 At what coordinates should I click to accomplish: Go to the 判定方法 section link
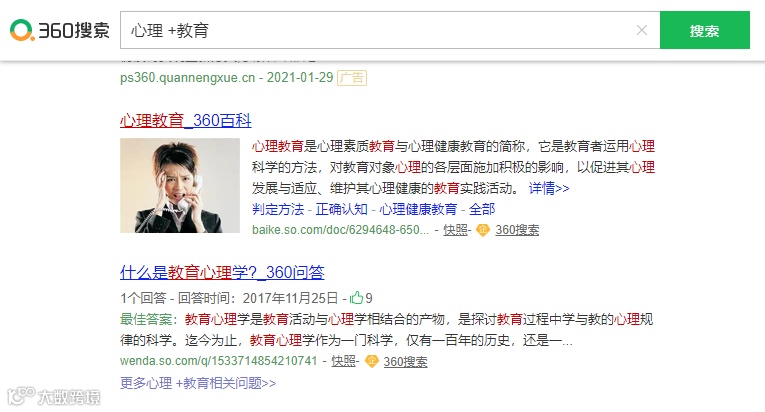pyautogui.click(x=278, y=209)
